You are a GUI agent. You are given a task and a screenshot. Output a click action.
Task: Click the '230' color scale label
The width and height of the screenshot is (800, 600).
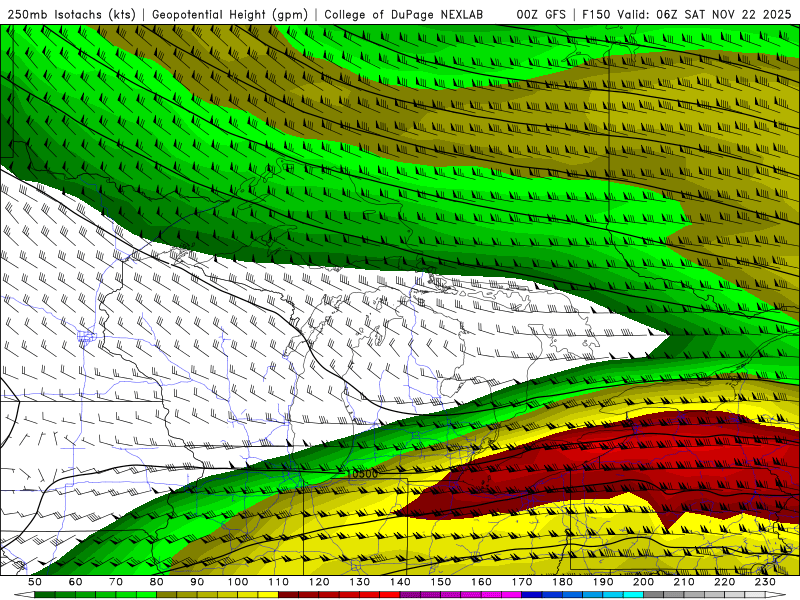(765, 582)
